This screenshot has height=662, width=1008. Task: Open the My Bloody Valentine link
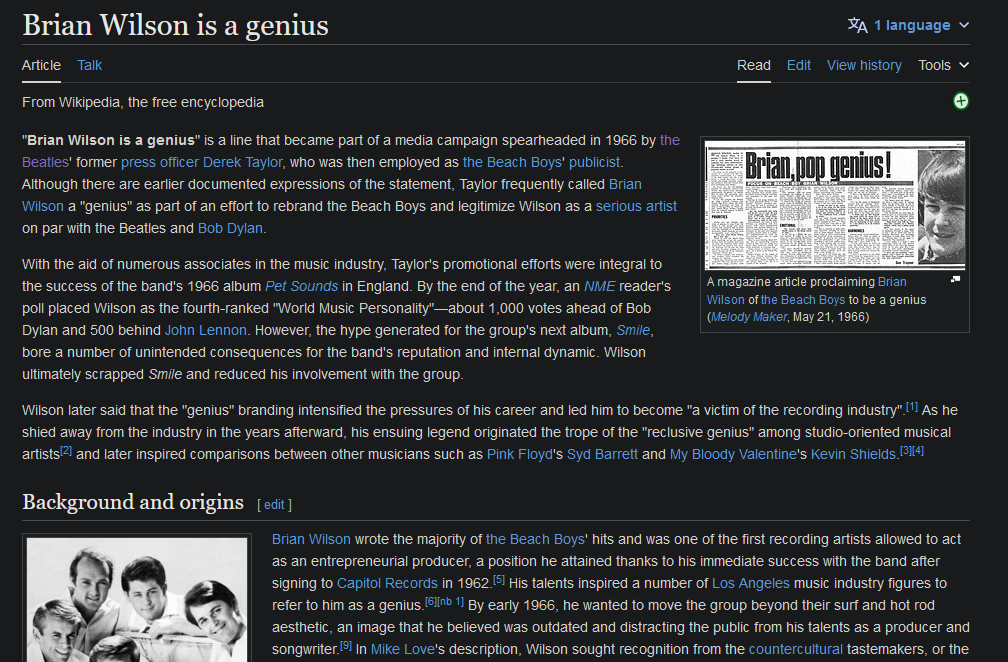[733, 454]
